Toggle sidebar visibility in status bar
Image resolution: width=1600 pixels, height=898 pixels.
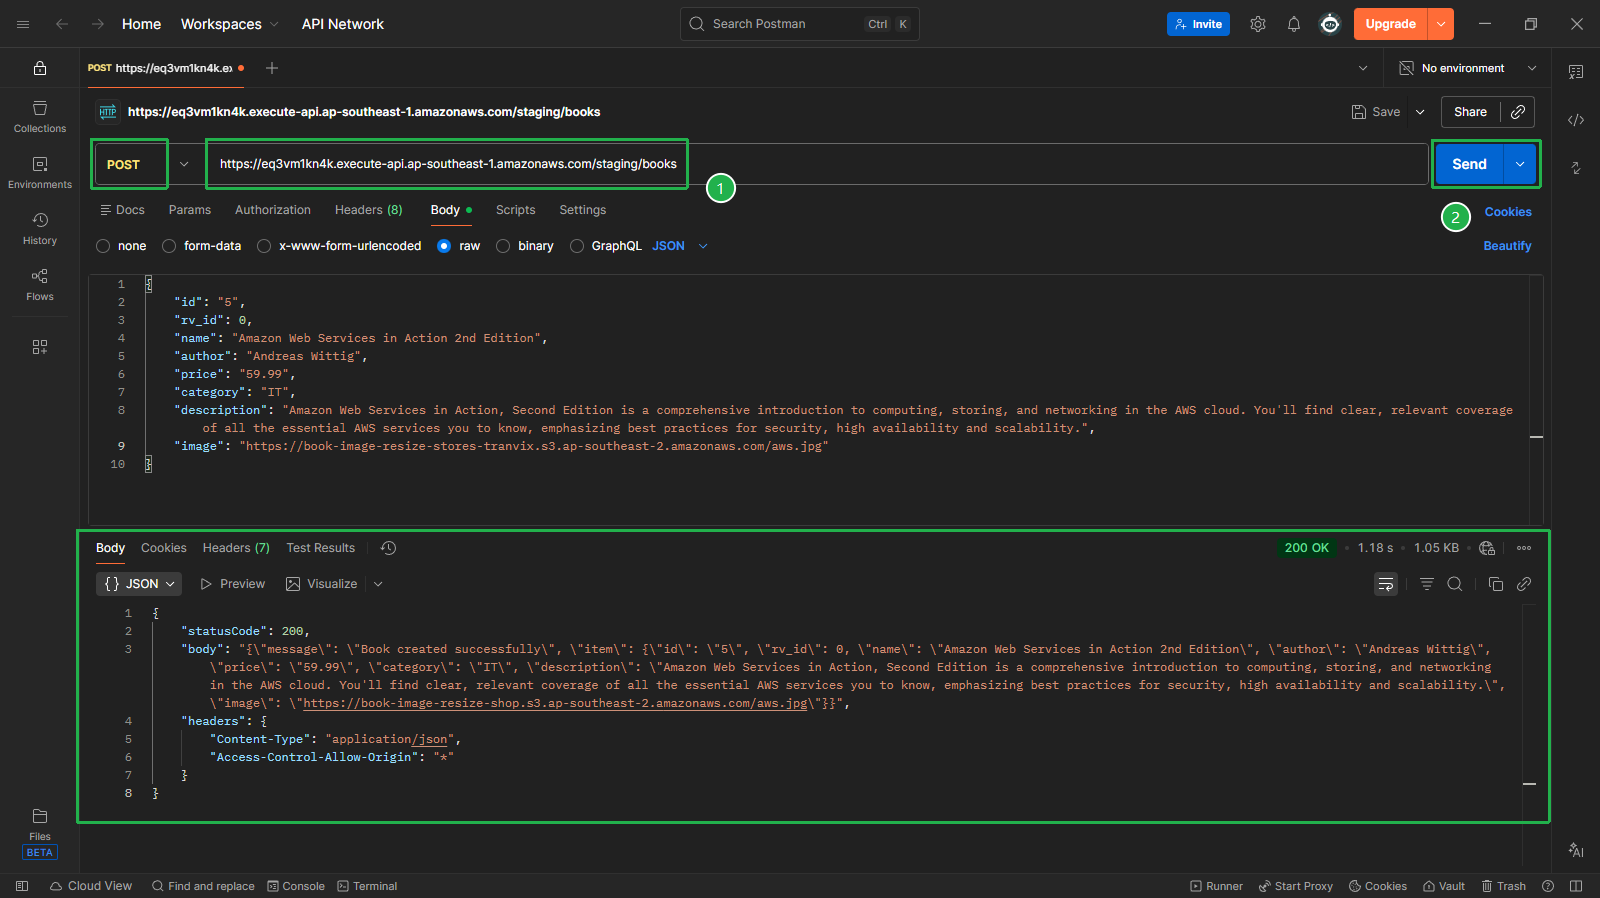pyautogui.click(x=22, y=886)
